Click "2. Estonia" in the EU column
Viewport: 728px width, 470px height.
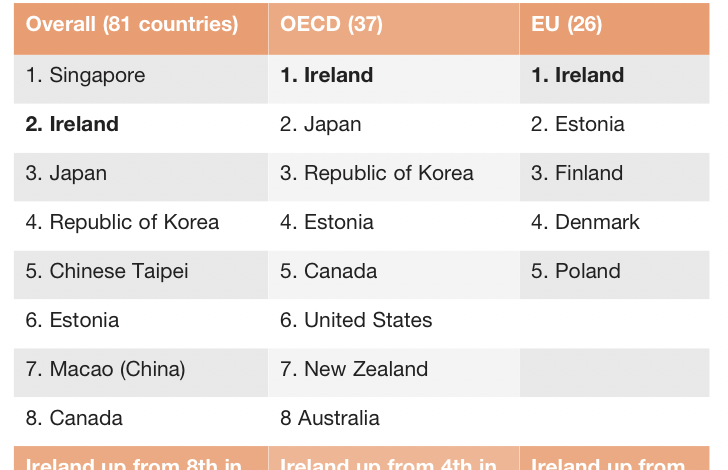coord(577,124)
